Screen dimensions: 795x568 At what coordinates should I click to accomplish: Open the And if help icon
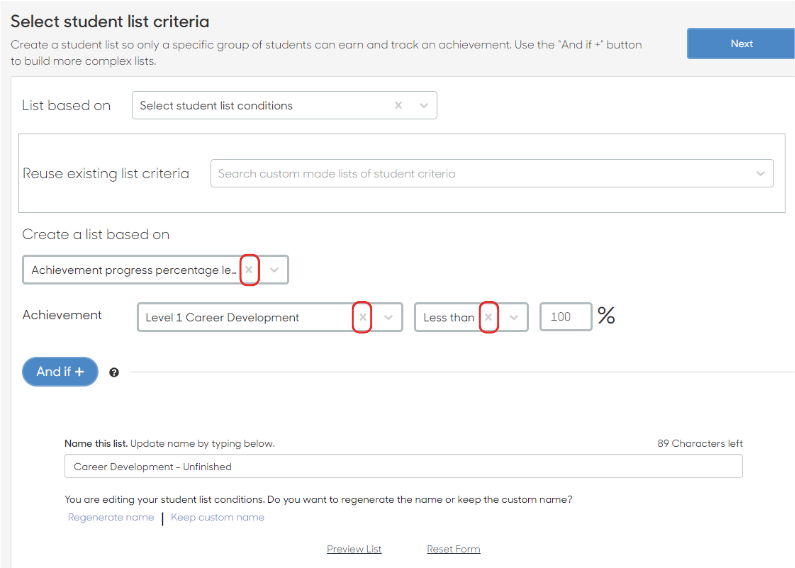point(114,372)
